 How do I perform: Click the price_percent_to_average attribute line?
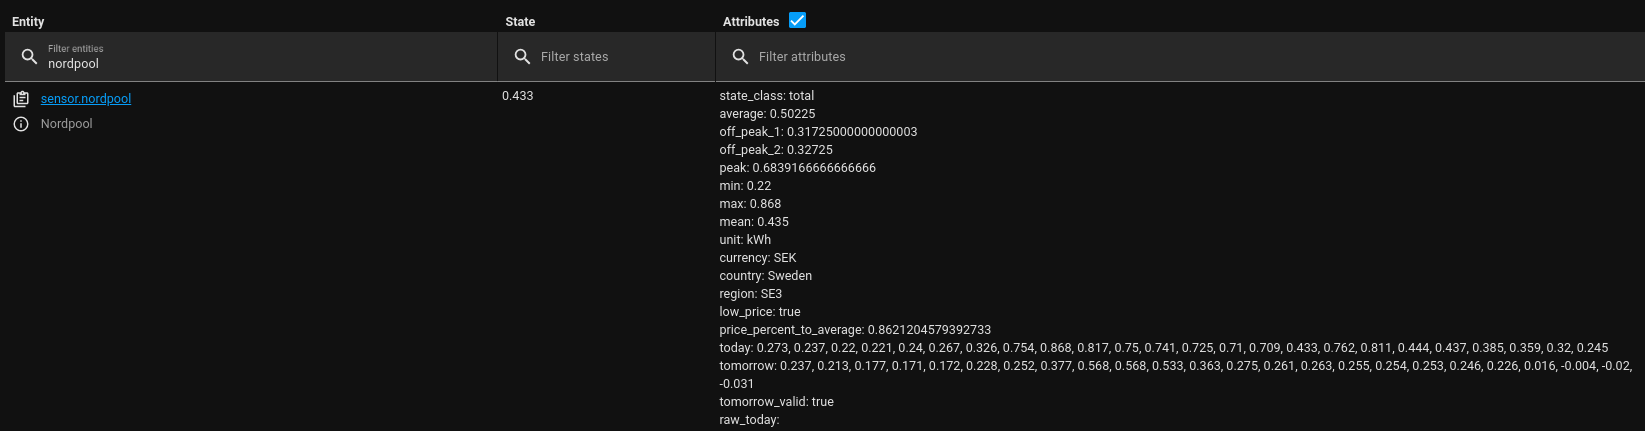[855, 330]
